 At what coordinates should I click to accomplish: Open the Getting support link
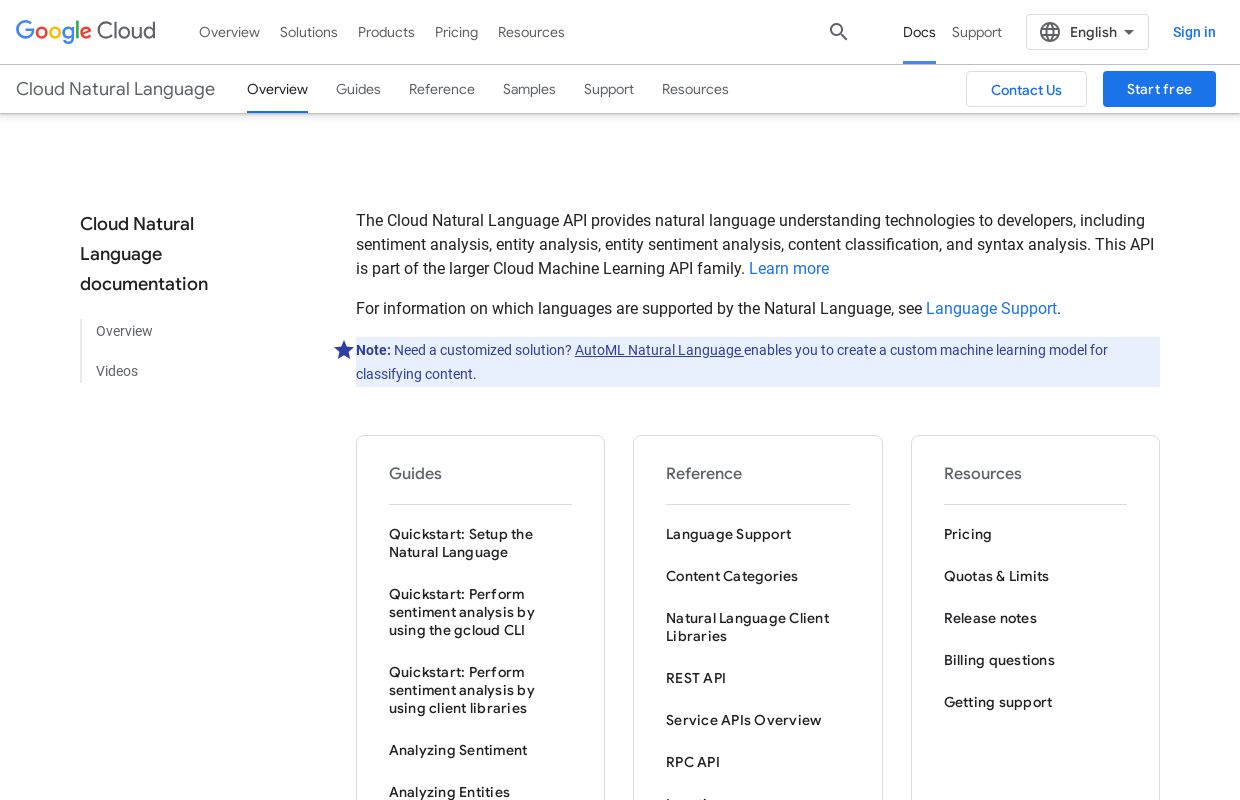(x=998, y=702)
